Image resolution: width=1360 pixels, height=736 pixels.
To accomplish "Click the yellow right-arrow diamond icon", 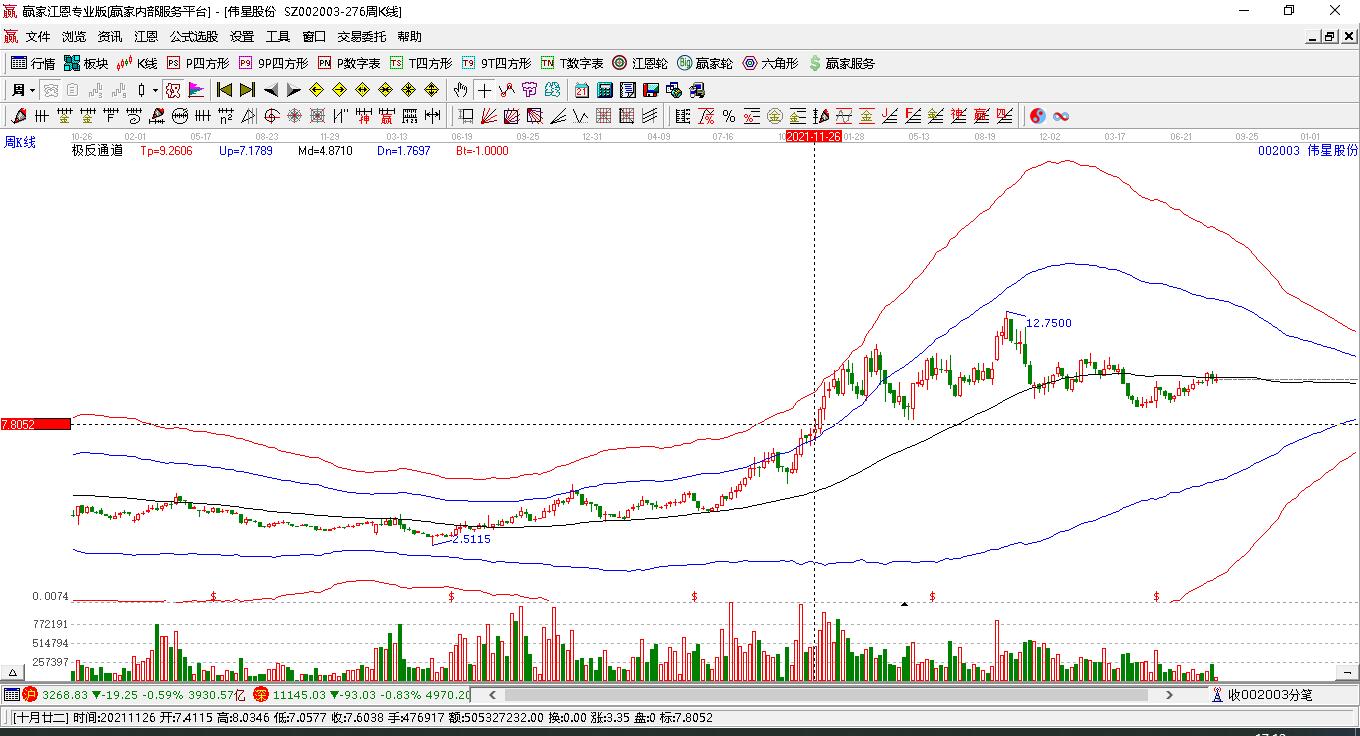I will click(x=340, y=90).
